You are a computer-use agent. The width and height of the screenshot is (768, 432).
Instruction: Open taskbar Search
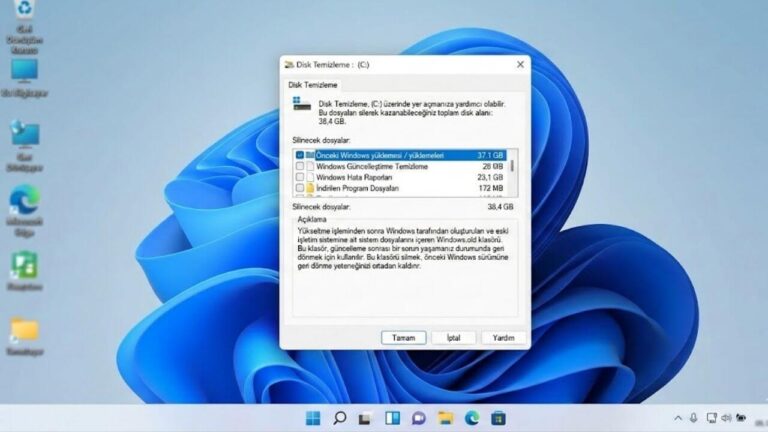[x=339, y=418]
